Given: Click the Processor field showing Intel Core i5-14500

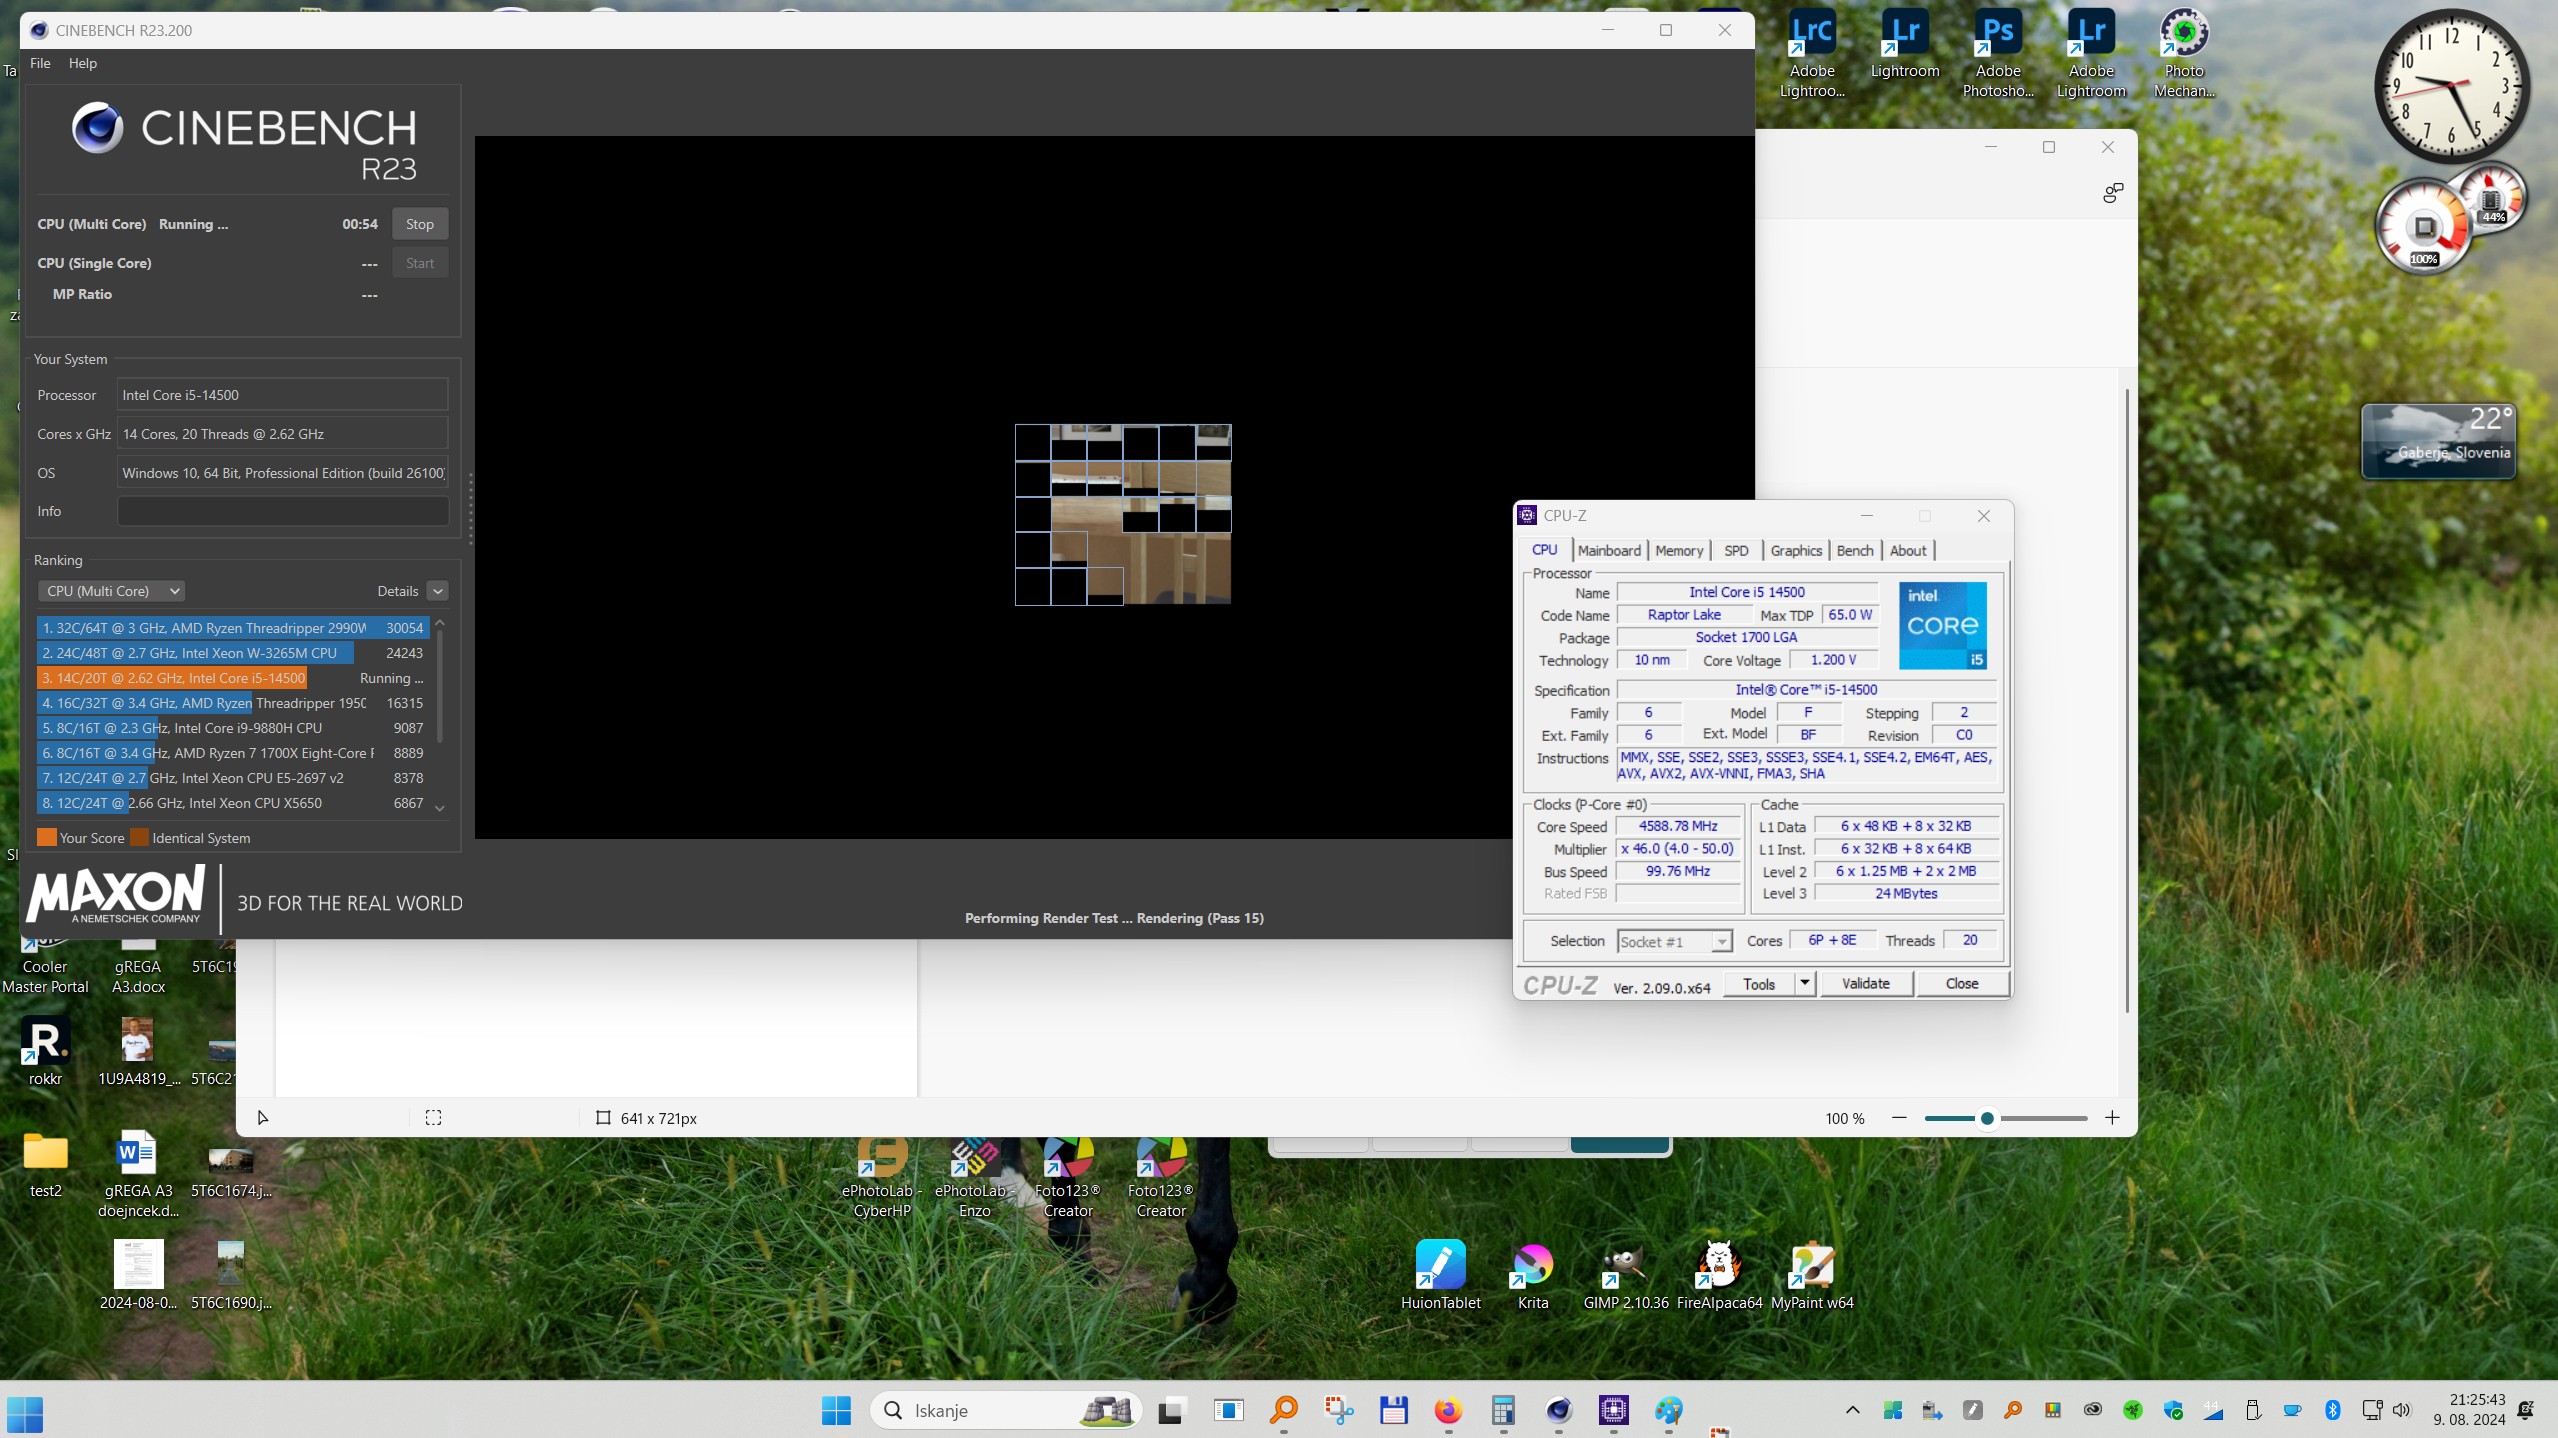Looking at the screenshot, I should (x=283, y=395).
